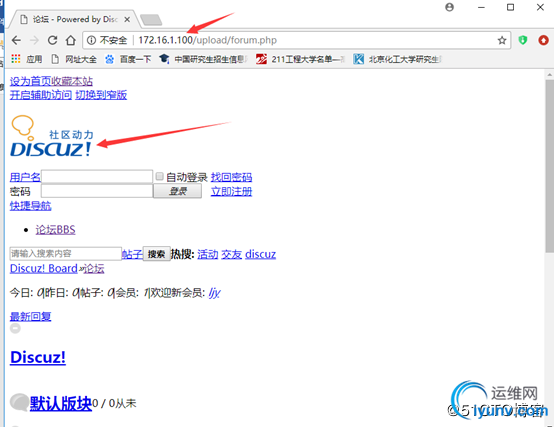The image size is (554, 427).
Task: Click the browser back arrow
Action: (x=16, y=40)
